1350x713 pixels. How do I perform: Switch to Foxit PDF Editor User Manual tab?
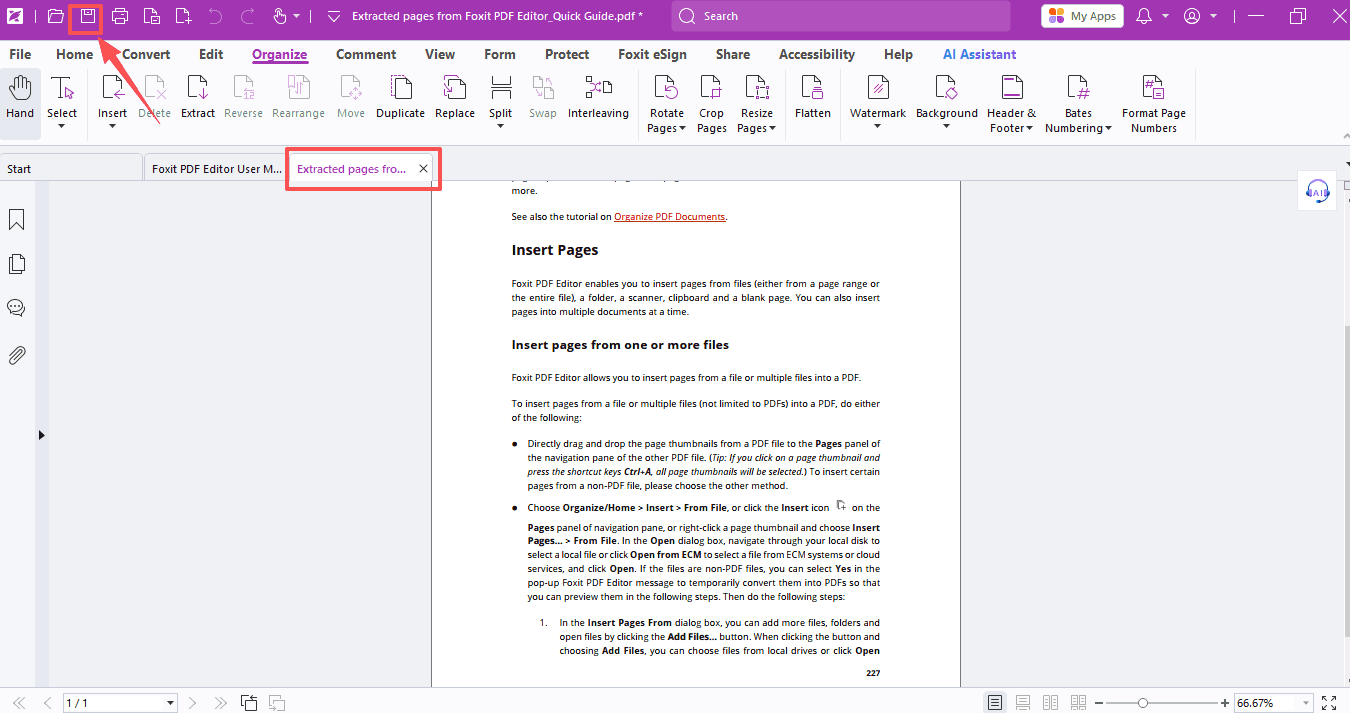tap(216, 168)
